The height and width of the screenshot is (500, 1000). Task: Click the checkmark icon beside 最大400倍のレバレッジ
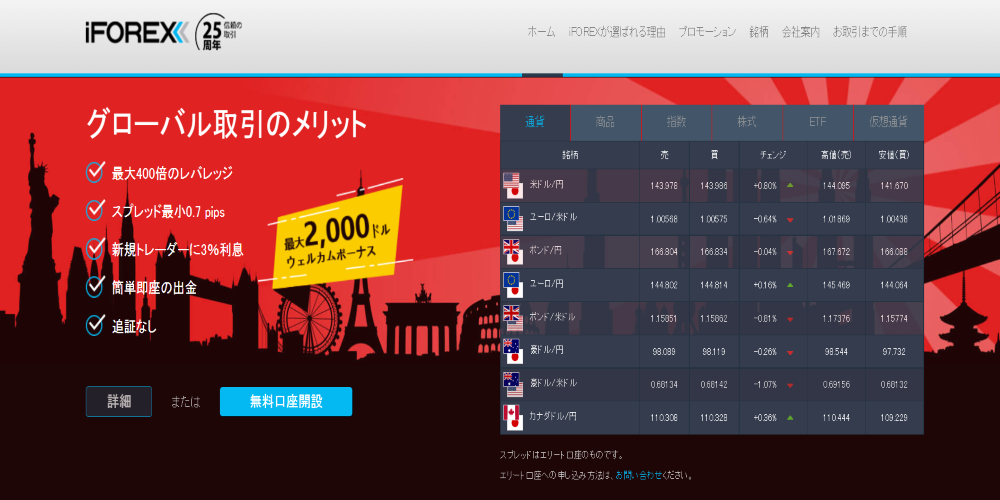(x=94, y=172)
